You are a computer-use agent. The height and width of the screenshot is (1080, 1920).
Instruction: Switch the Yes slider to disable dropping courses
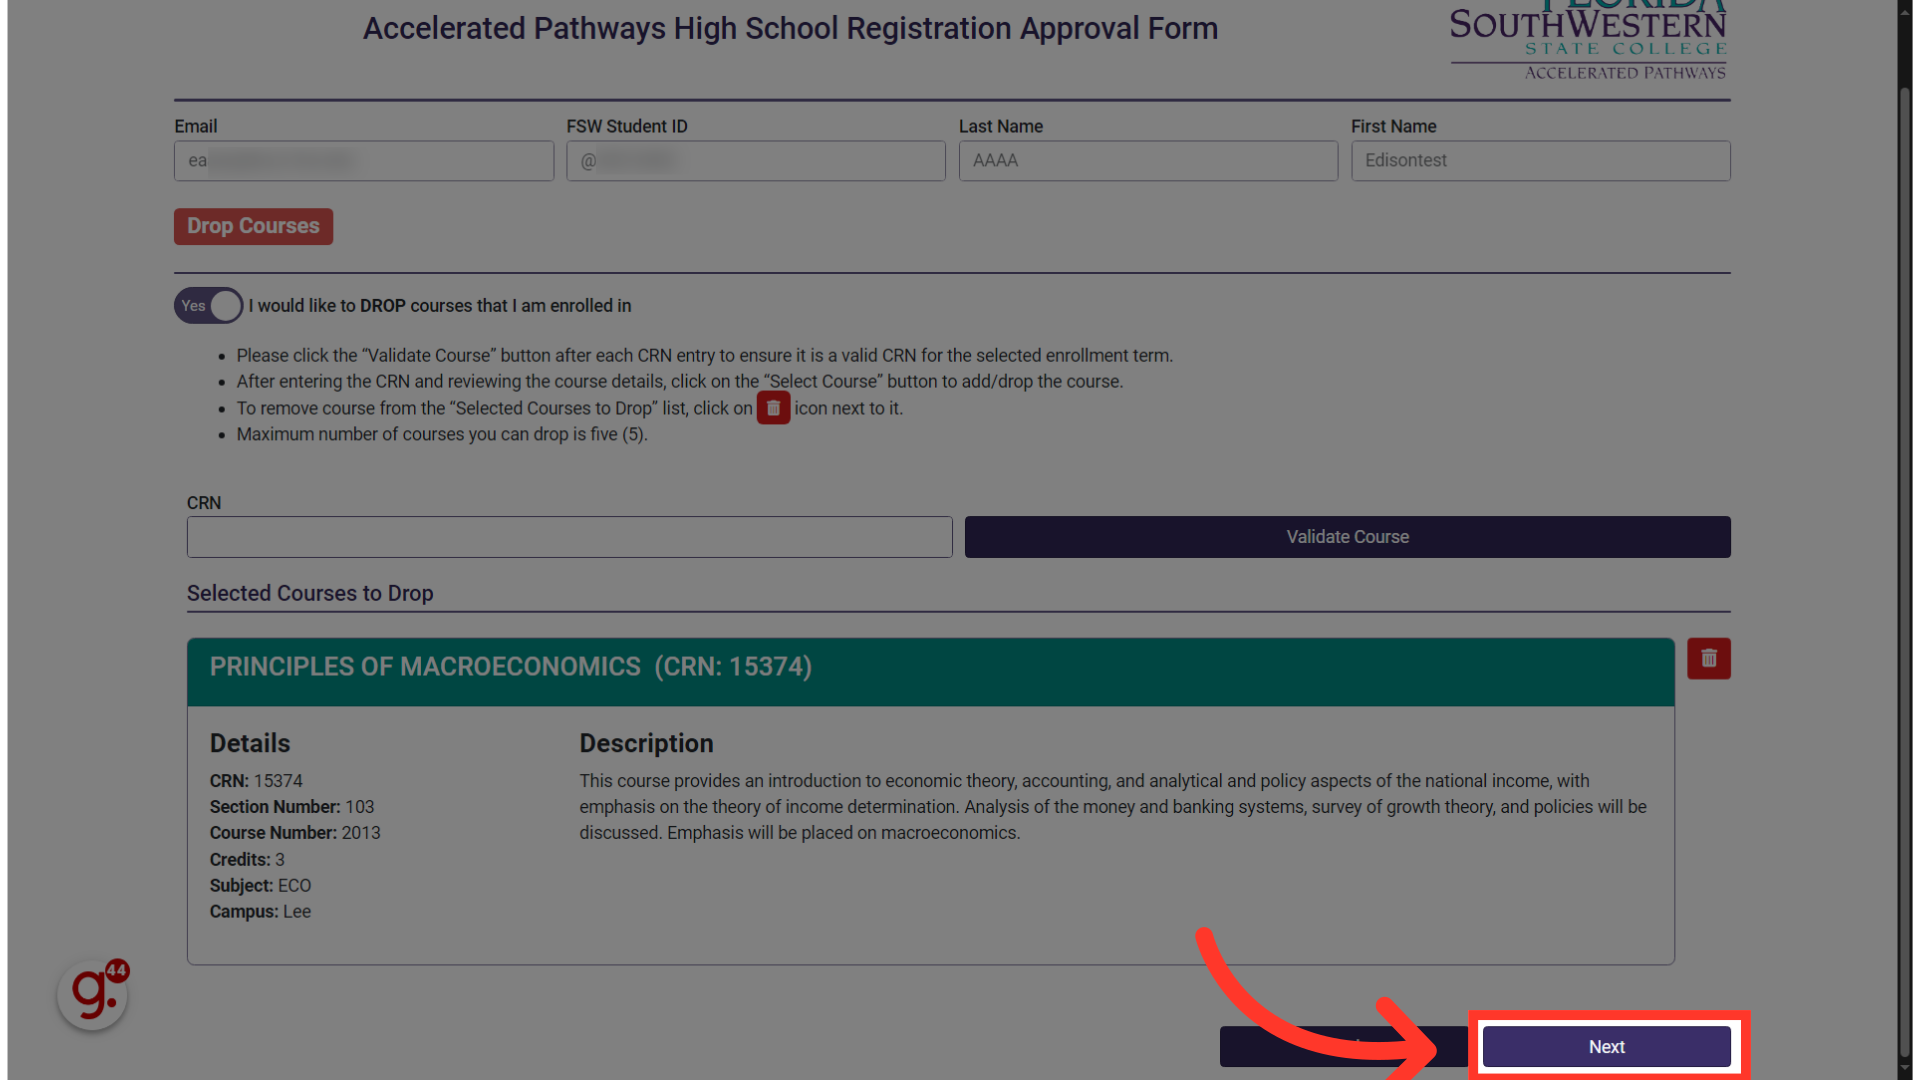(x=208, y=305)
